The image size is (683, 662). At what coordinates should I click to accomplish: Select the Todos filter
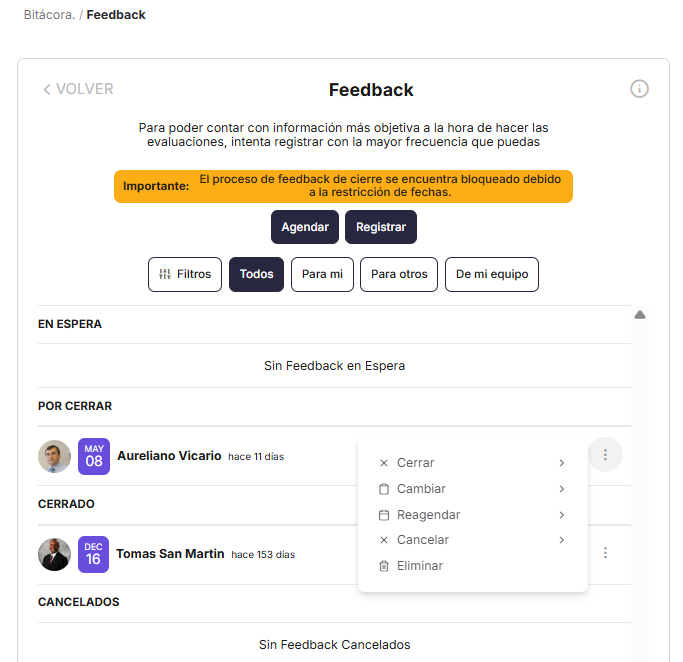point(256,274)
